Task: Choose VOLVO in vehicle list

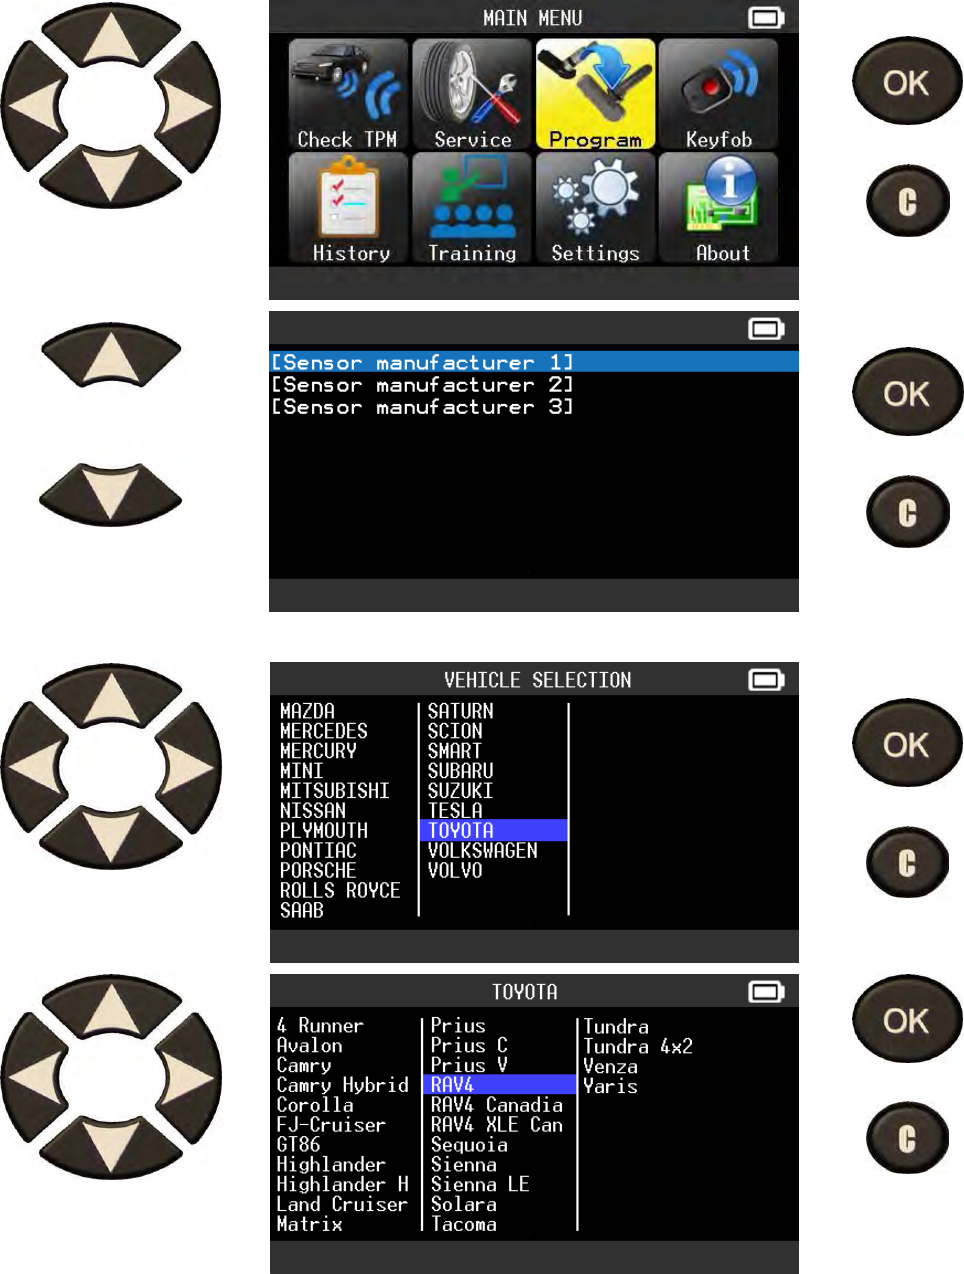Action: click(x=455, y=871)
